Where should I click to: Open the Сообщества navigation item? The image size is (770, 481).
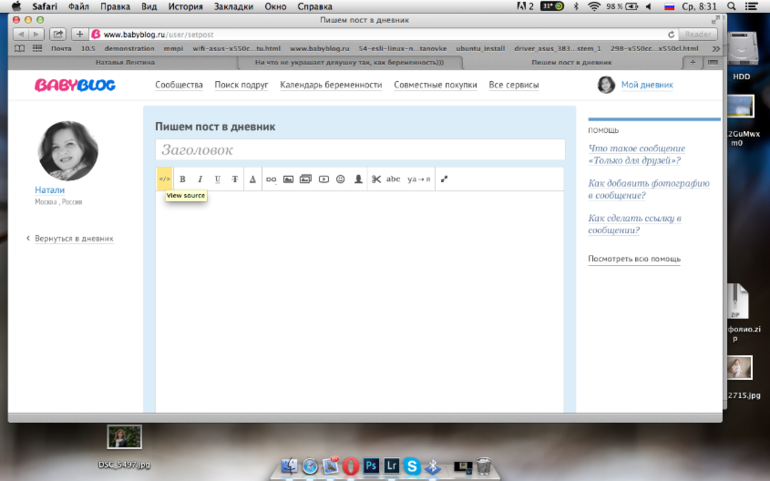point(179,85)
